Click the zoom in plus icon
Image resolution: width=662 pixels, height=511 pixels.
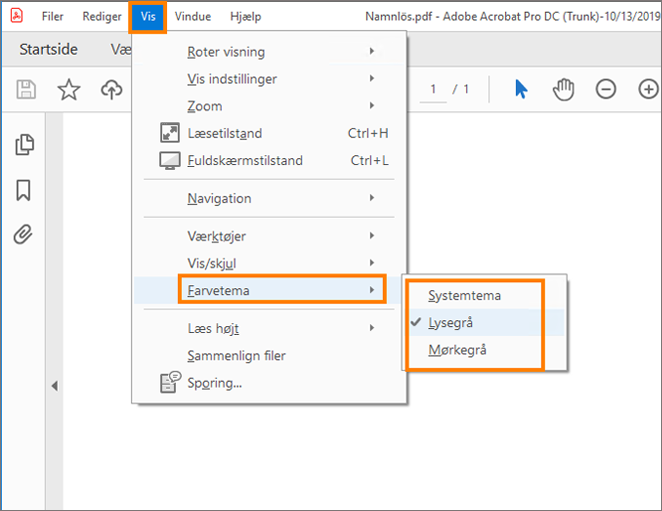click(647, 89)
